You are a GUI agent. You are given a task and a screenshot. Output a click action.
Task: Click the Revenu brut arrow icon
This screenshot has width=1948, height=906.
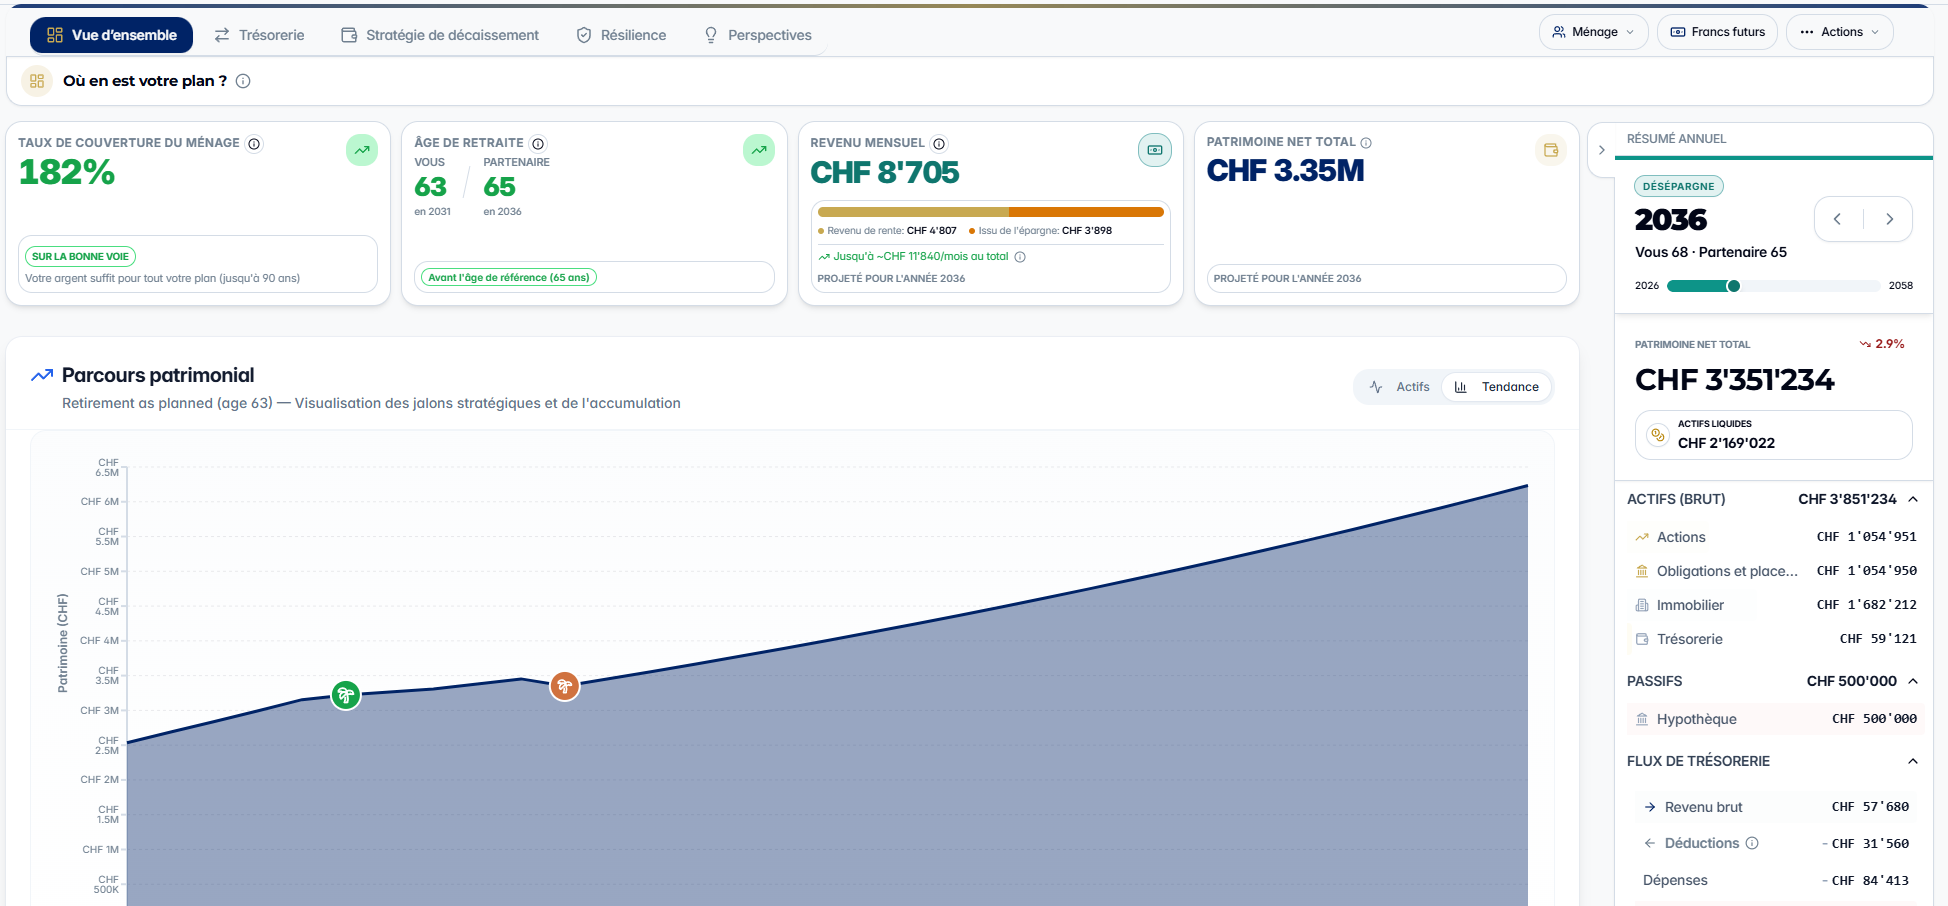coord(1650,807)
